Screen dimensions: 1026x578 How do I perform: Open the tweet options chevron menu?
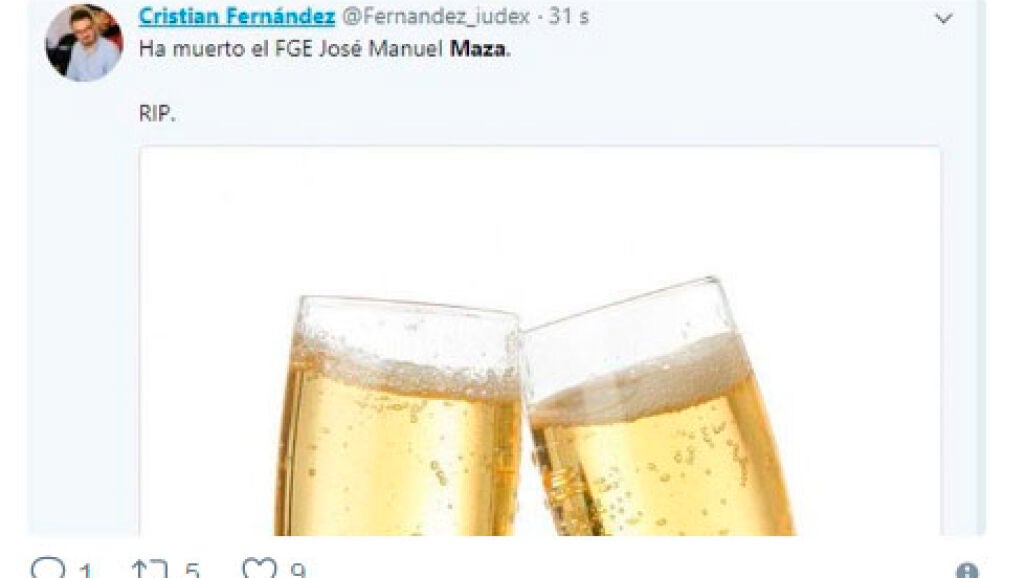[943, 18]
